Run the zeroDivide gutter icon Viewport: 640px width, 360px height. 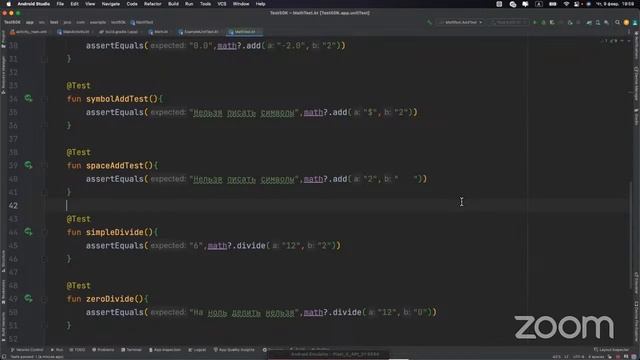click(28, 298)
